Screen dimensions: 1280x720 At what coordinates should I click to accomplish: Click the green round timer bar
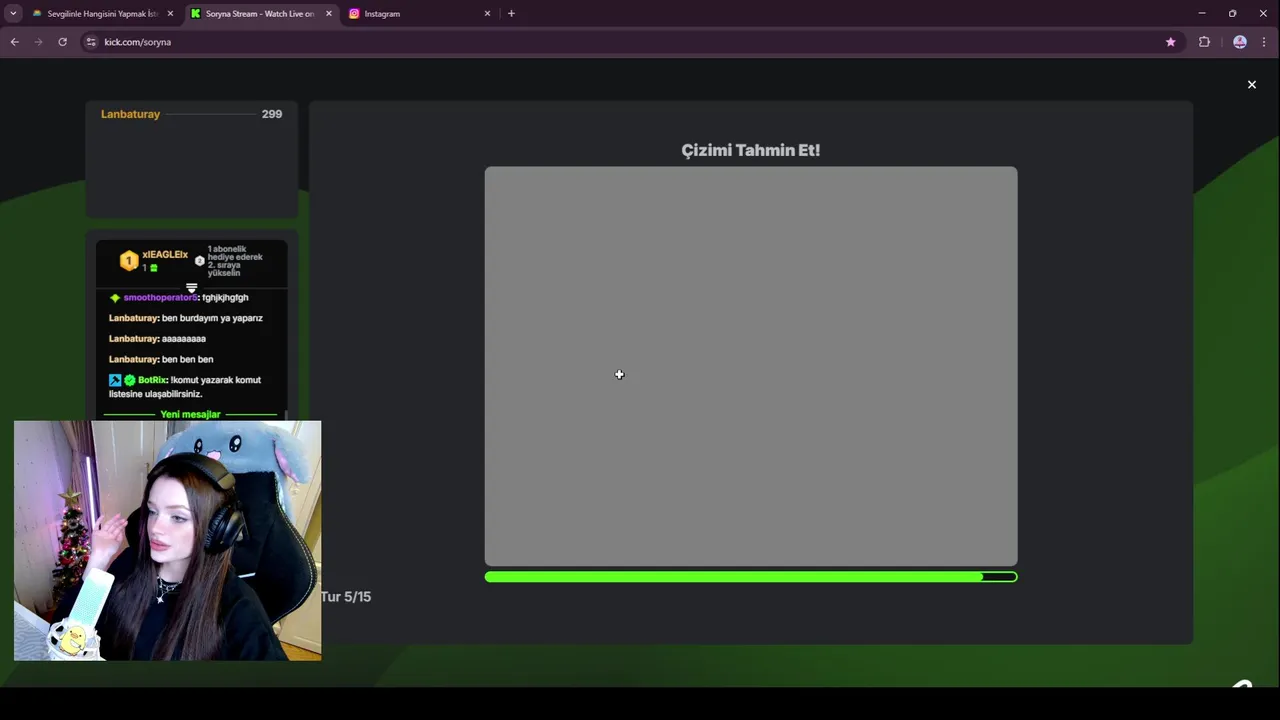coord(751,577)
